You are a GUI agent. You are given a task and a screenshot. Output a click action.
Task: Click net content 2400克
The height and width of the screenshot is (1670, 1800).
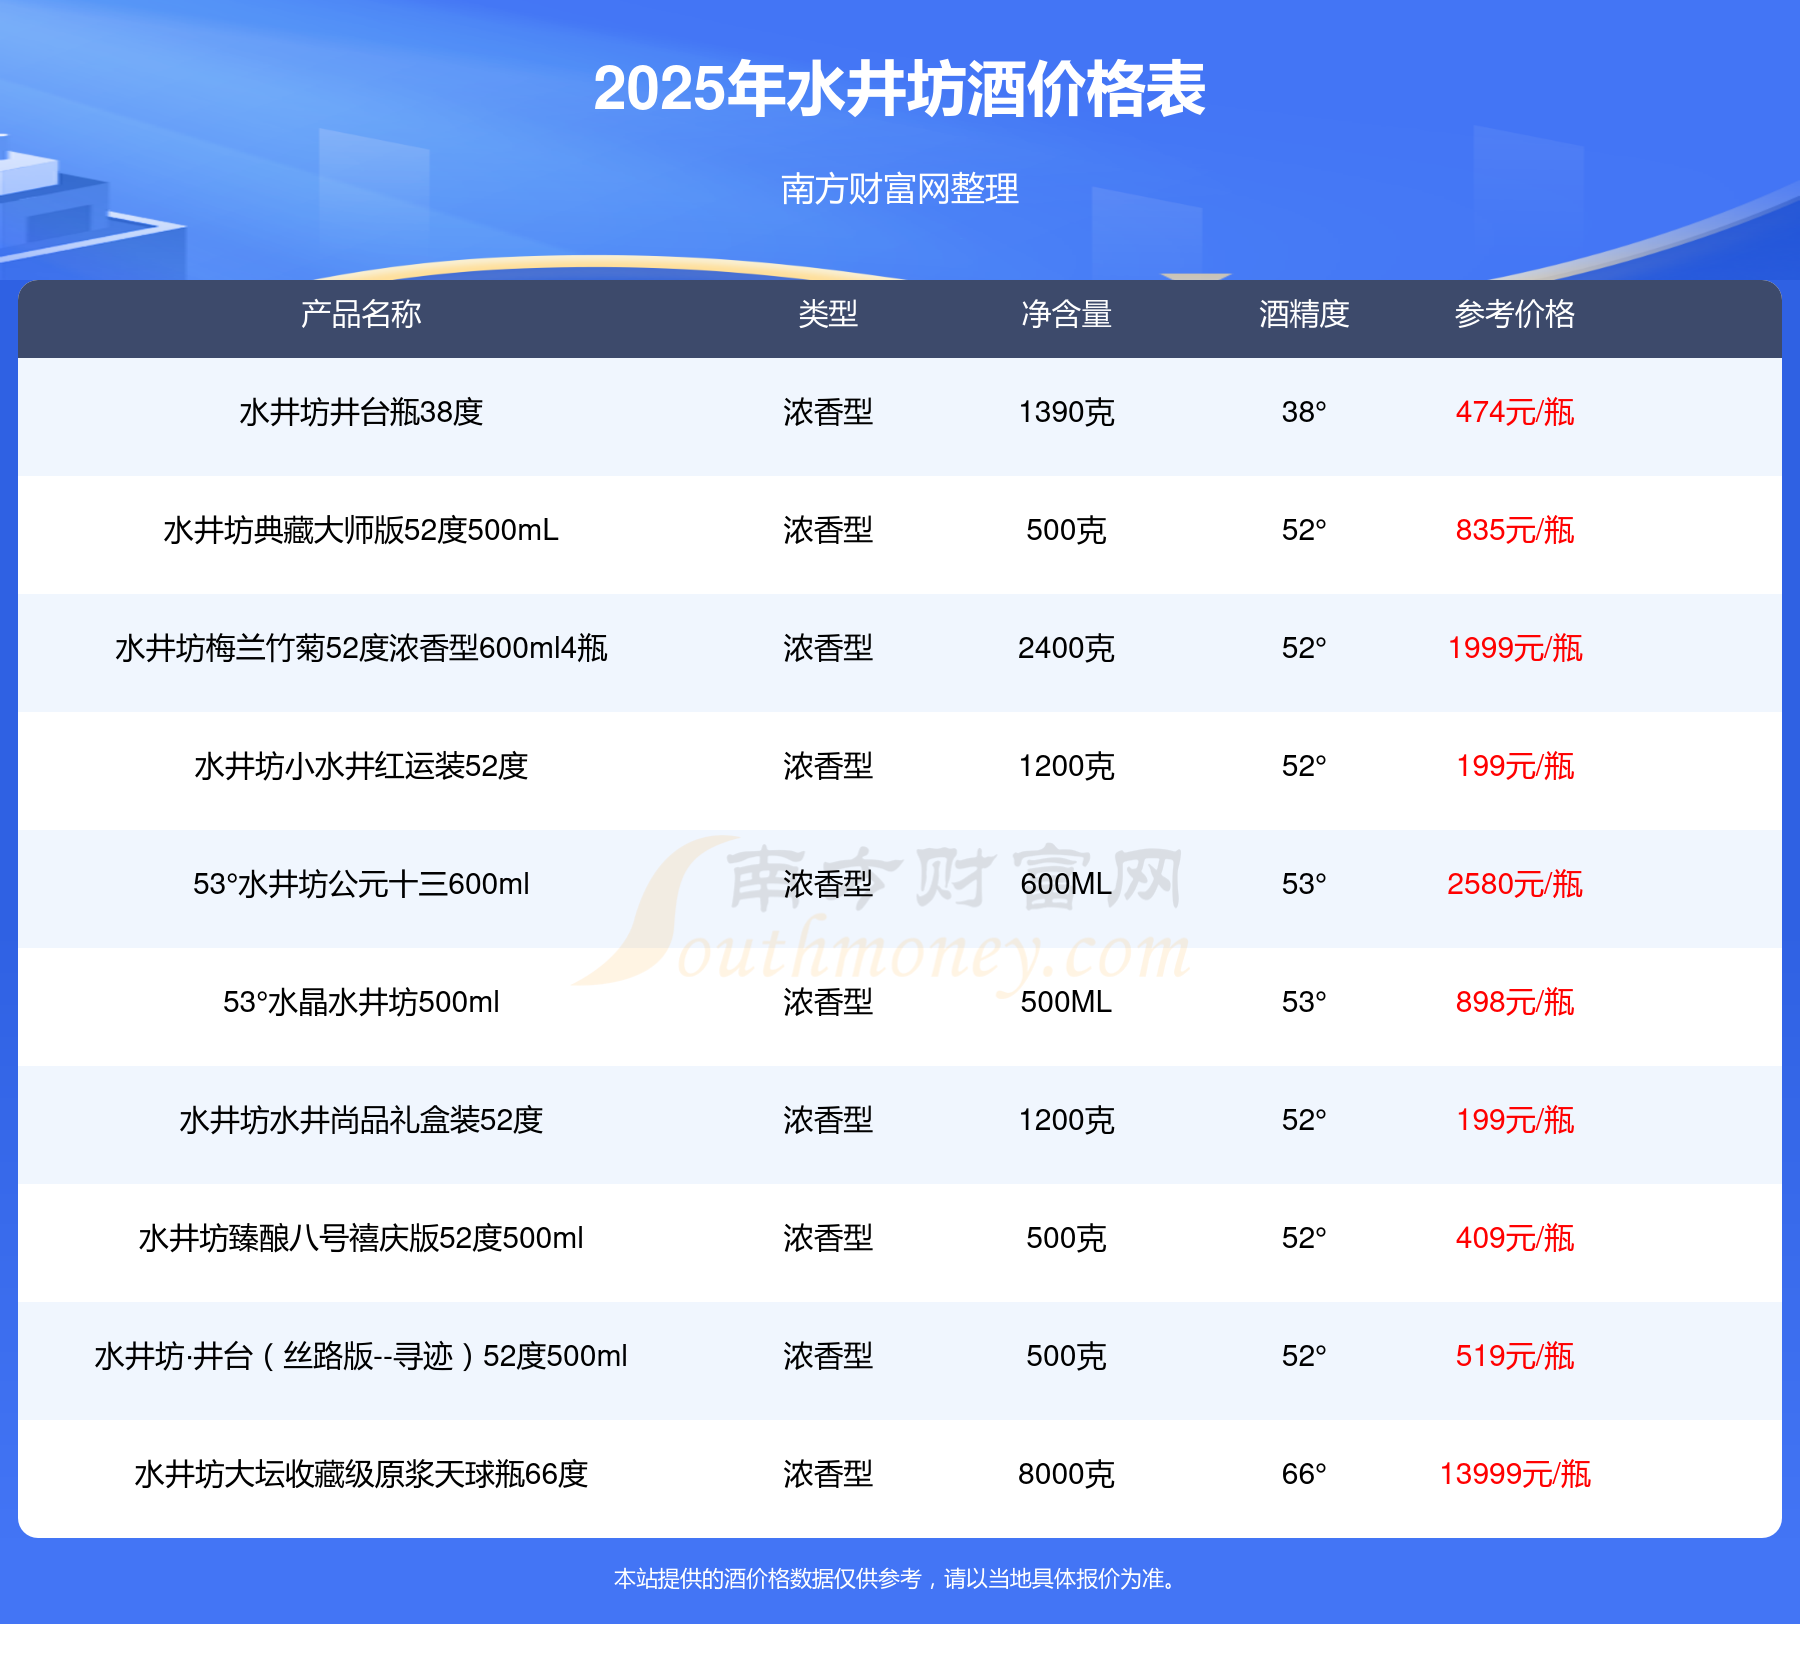tap(1066, 648)
